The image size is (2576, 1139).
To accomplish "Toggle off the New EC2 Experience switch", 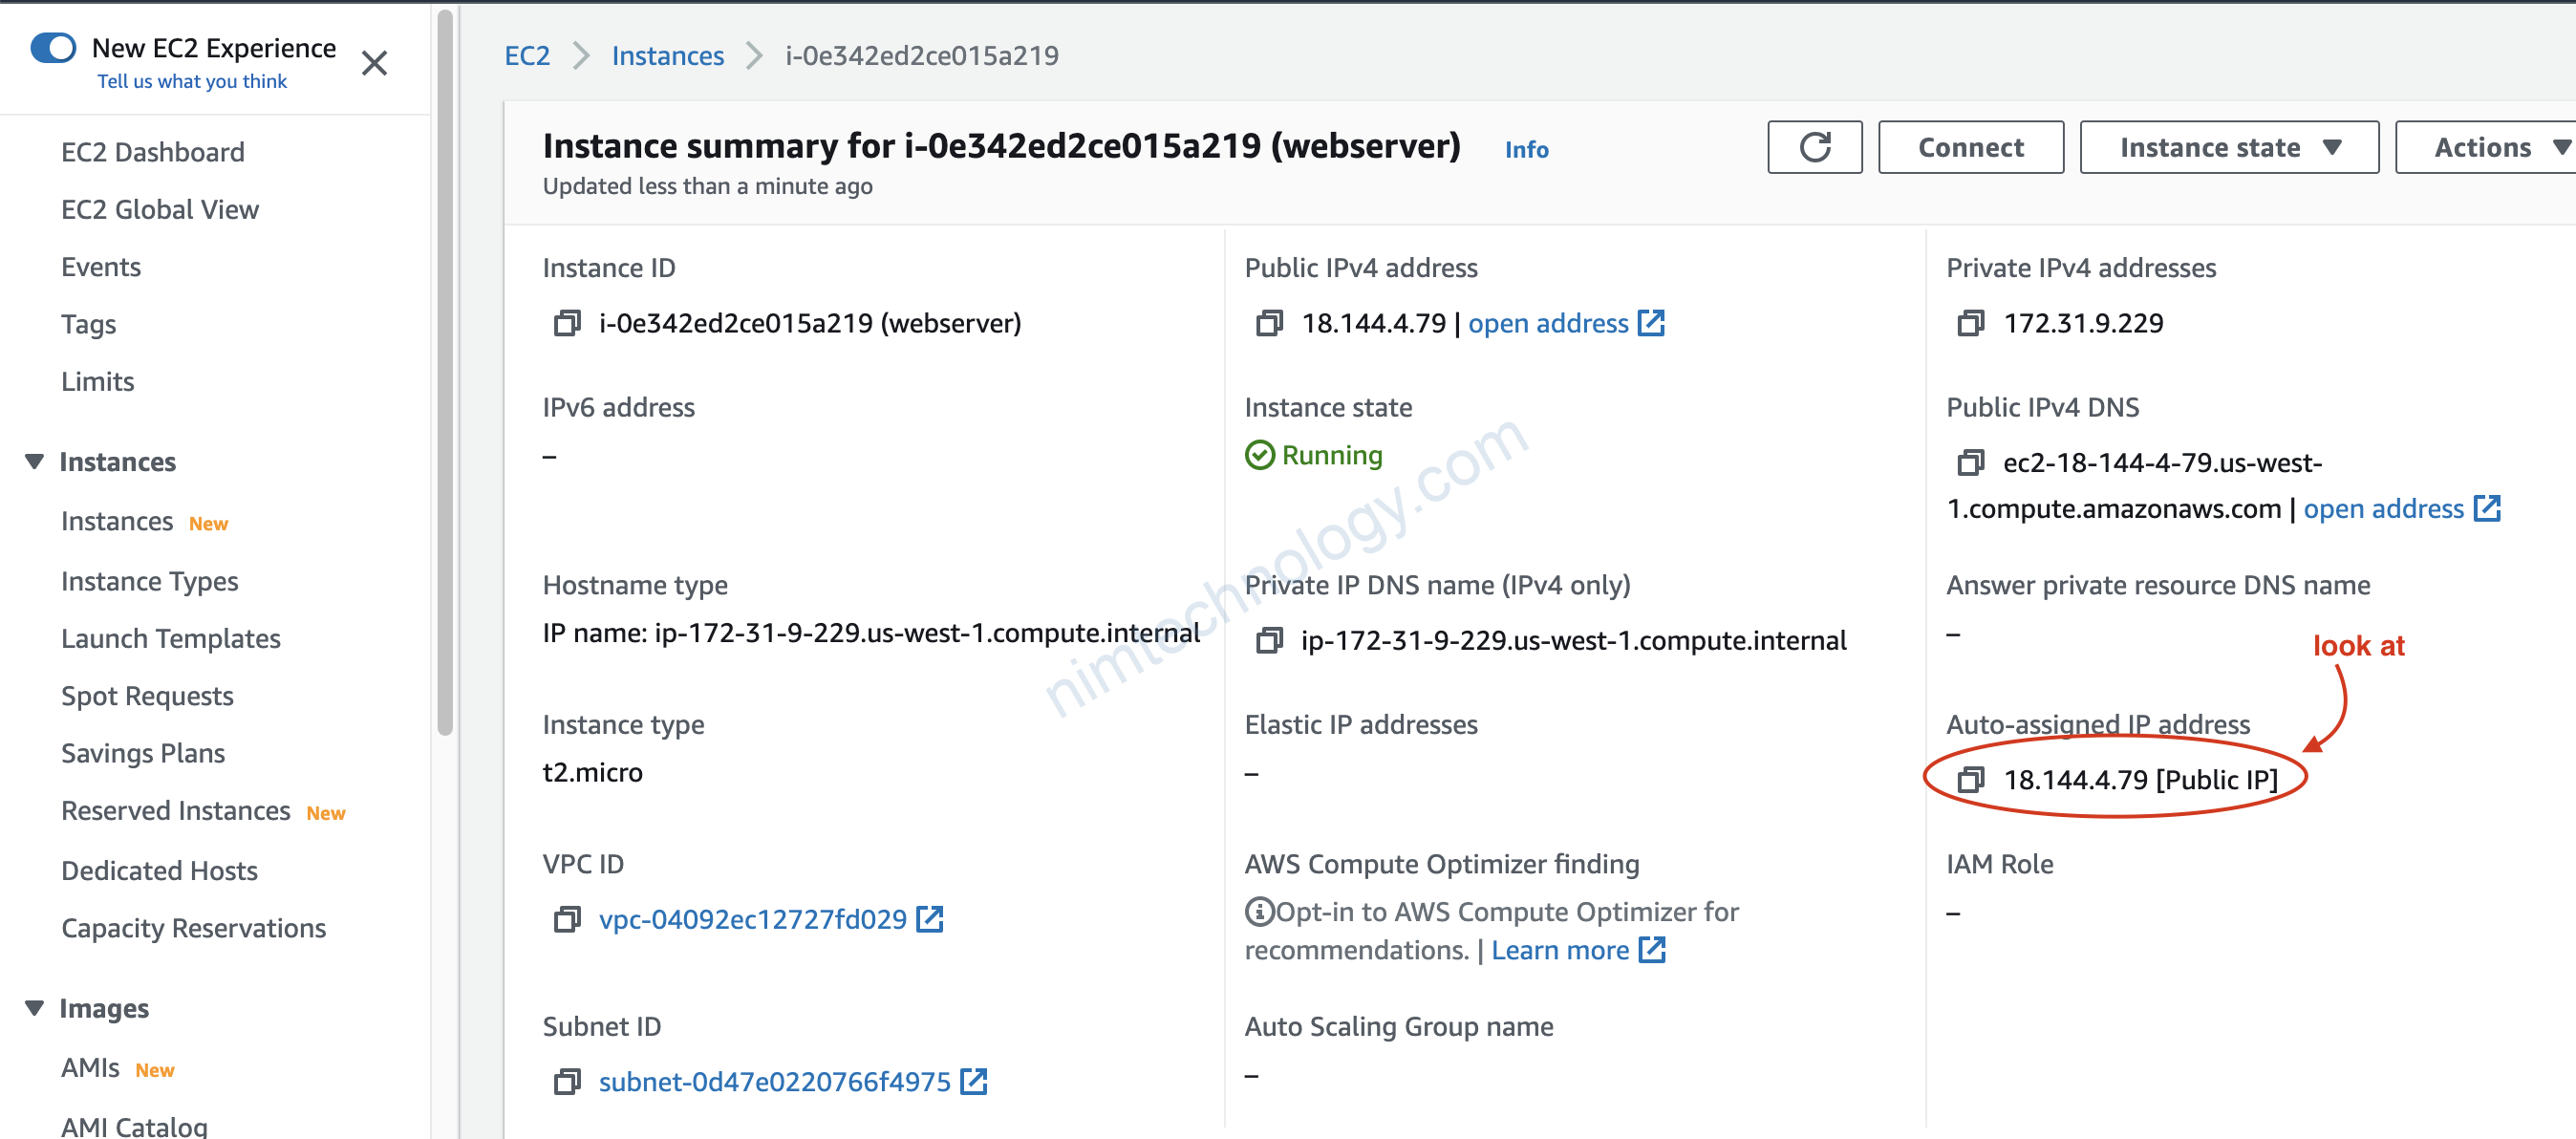I will pos(54,48).
